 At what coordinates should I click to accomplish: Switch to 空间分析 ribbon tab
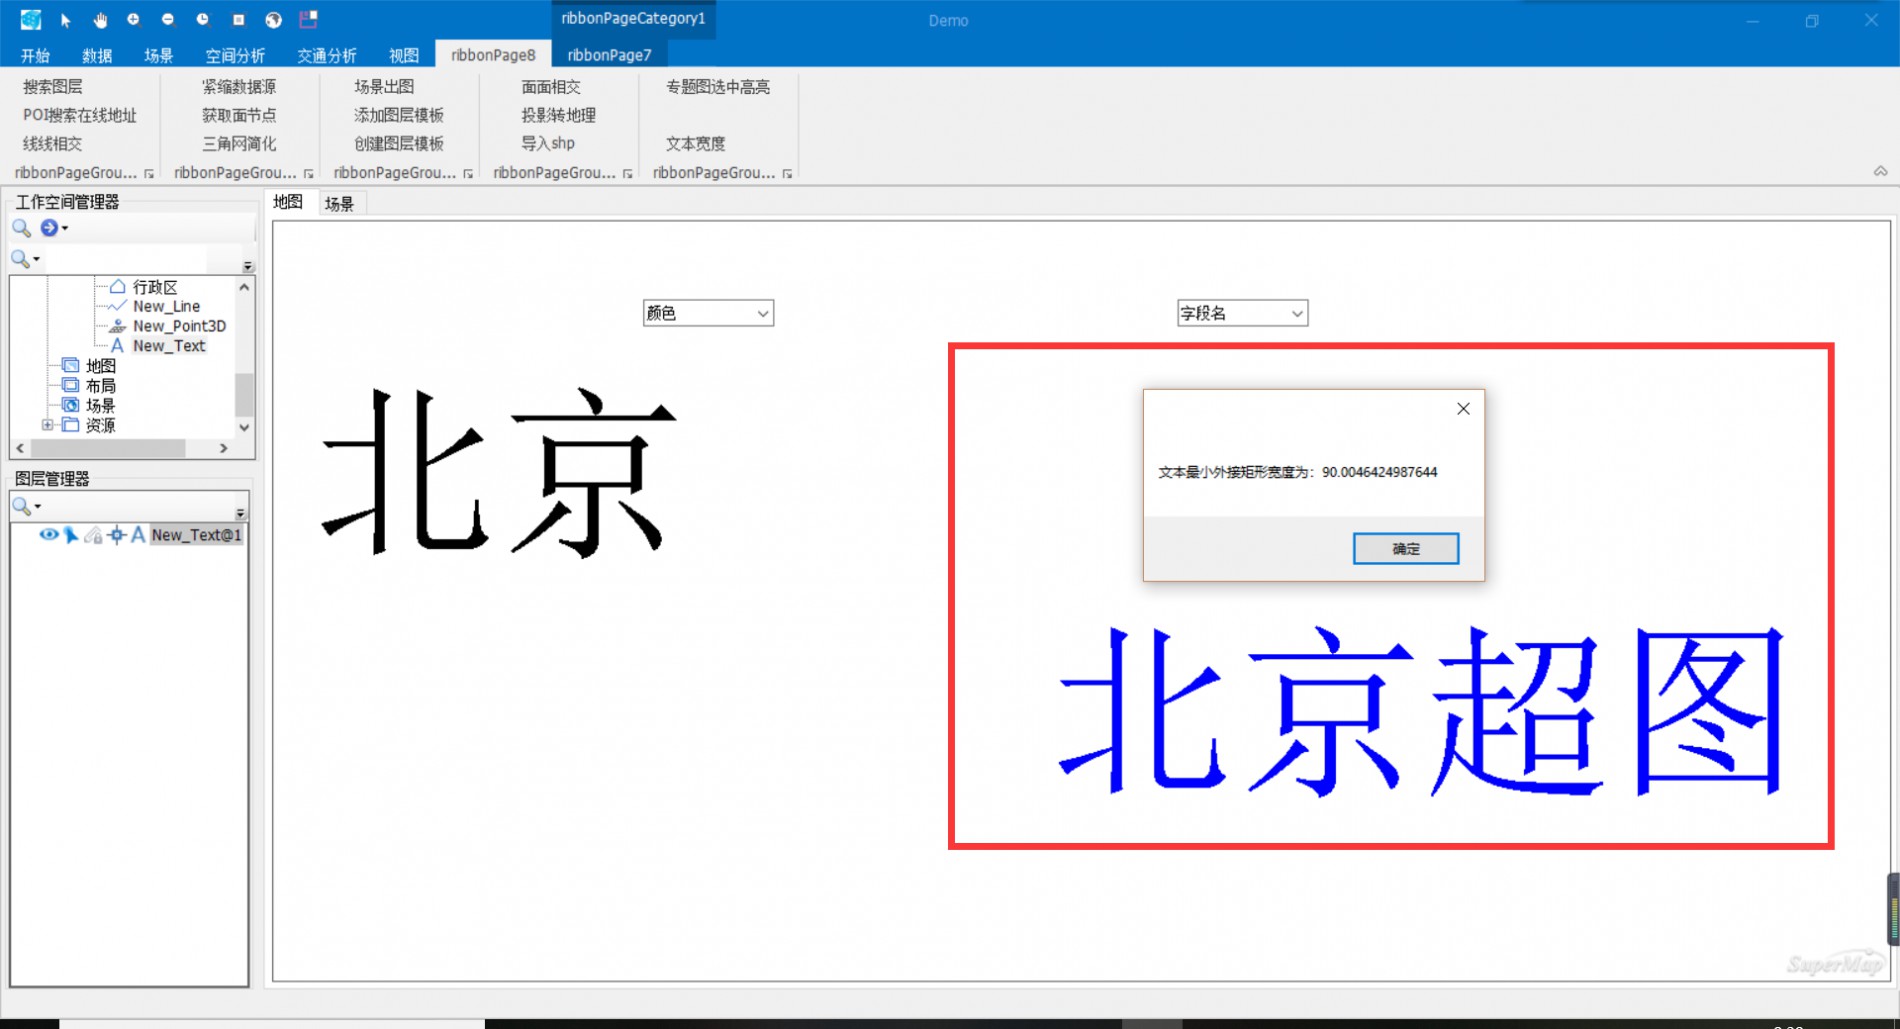point(235,55)
